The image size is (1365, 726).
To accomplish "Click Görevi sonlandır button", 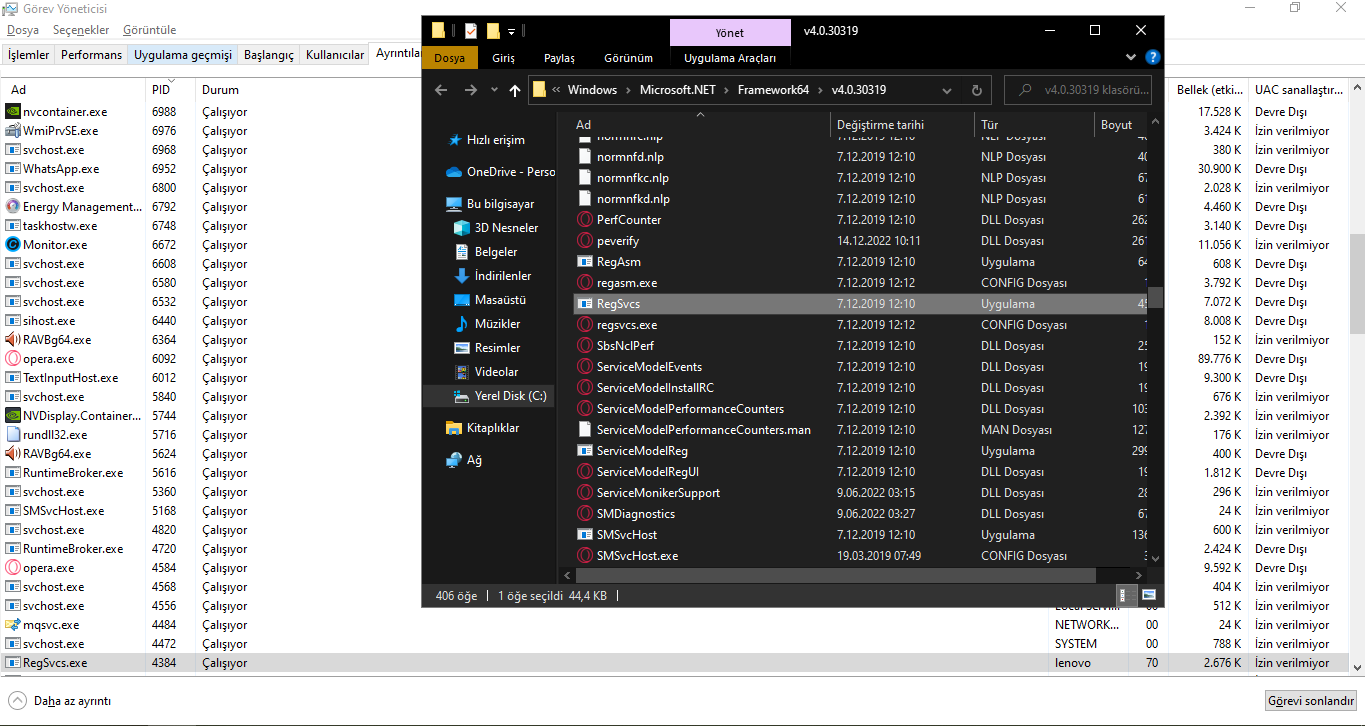I will 1311,701.
